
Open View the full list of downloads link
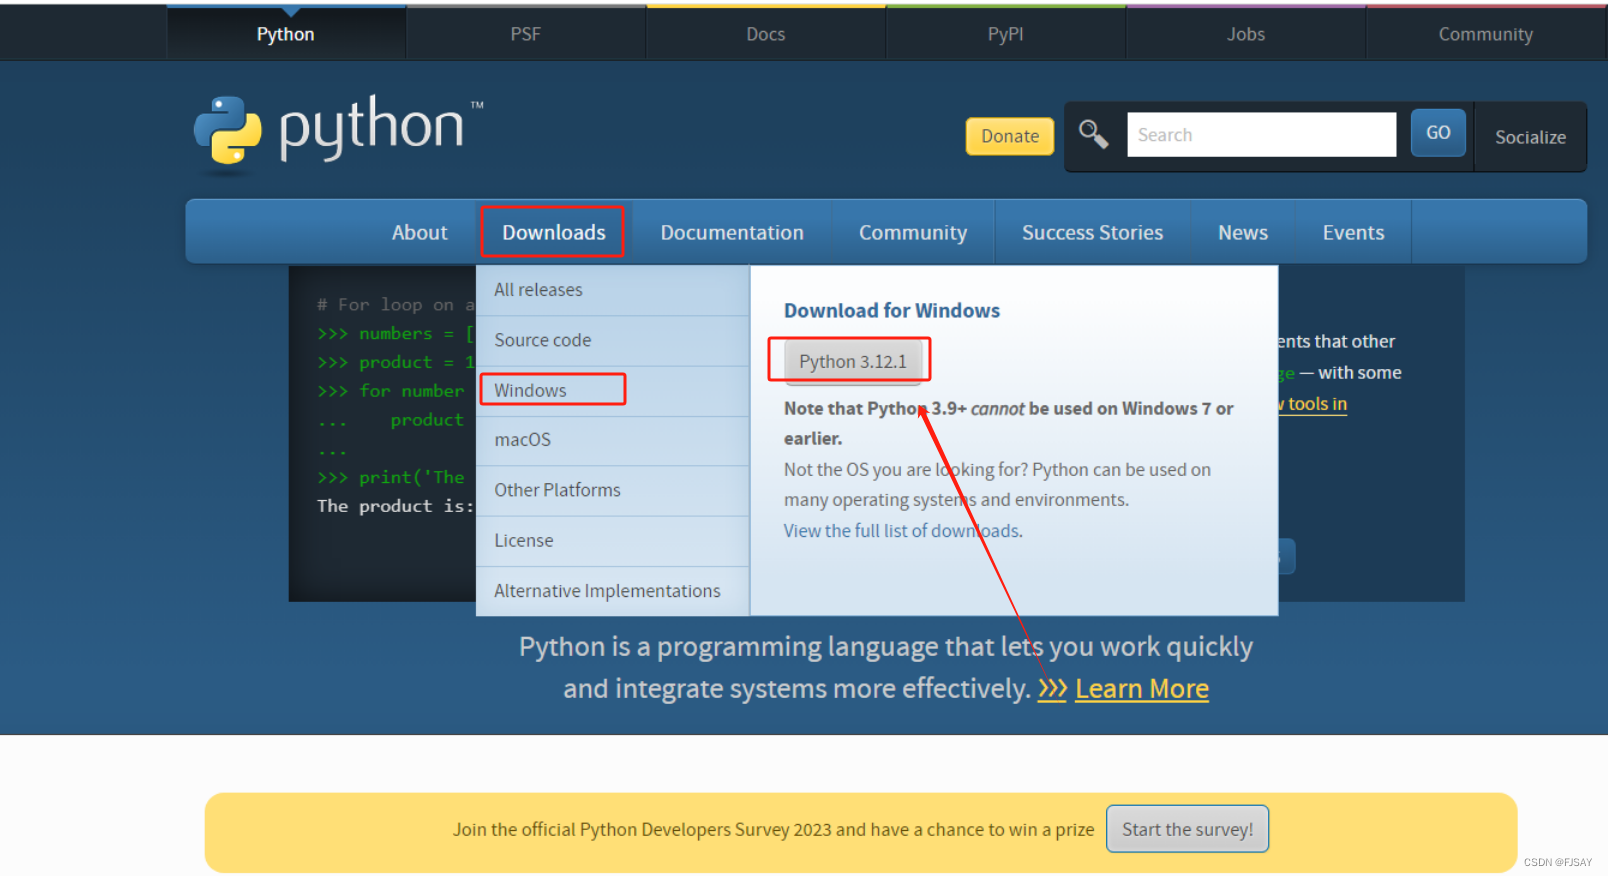pos(903,531)
